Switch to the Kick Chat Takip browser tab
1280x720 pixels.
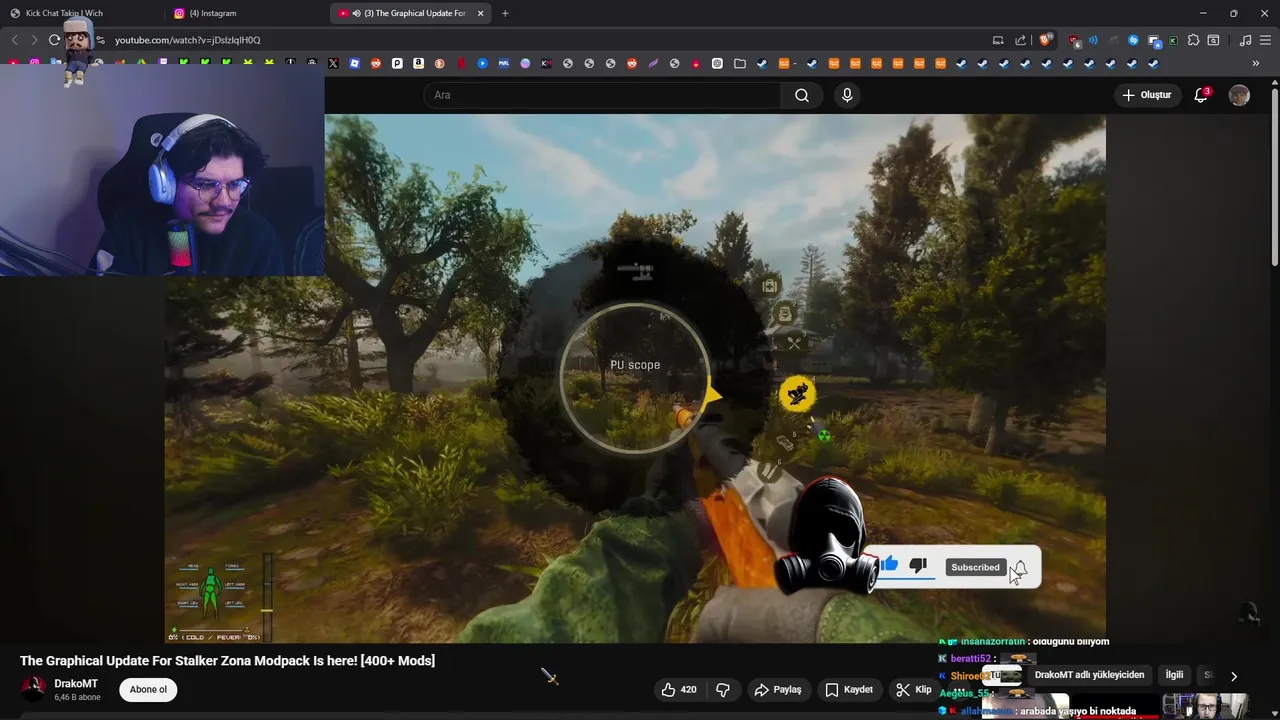point(82,13)
